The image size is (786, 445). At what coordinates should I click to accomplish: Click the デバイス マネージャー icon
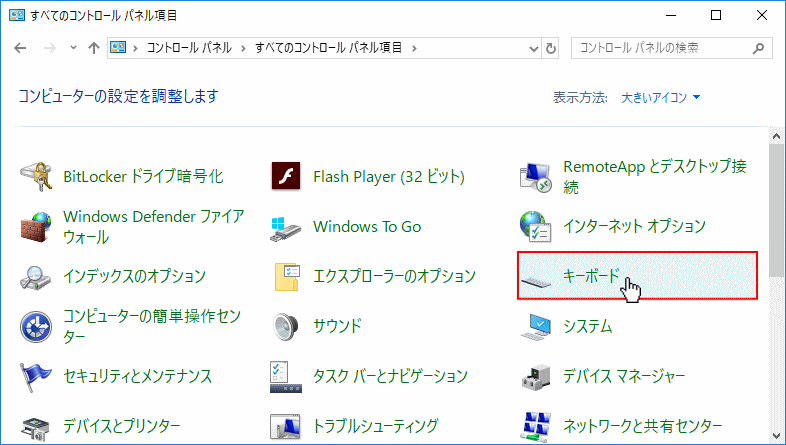pos(535,377)
